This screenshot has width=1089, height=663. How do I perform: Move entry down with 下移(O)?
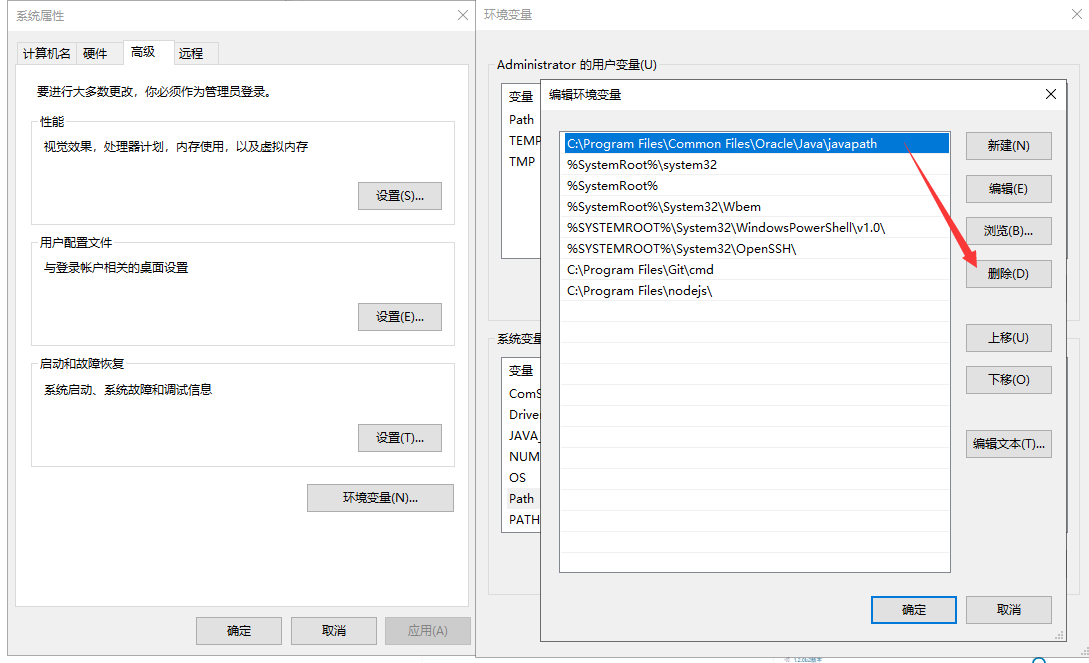[1008, 379]
